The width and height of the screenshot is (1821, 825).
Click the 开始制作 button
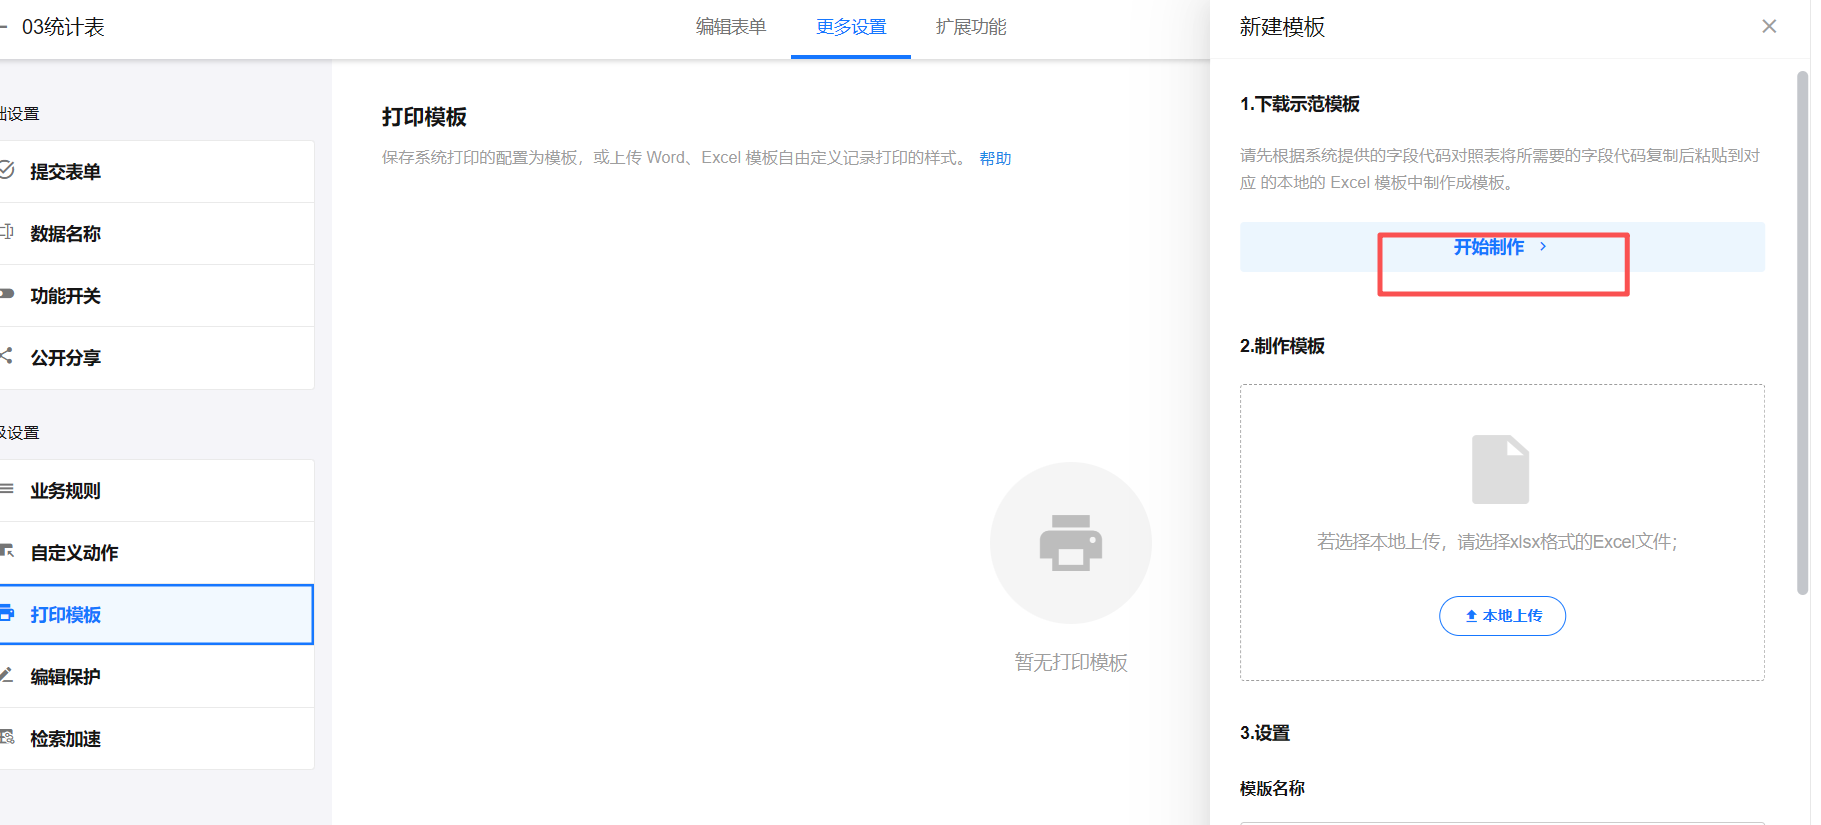click(1488, 247)
